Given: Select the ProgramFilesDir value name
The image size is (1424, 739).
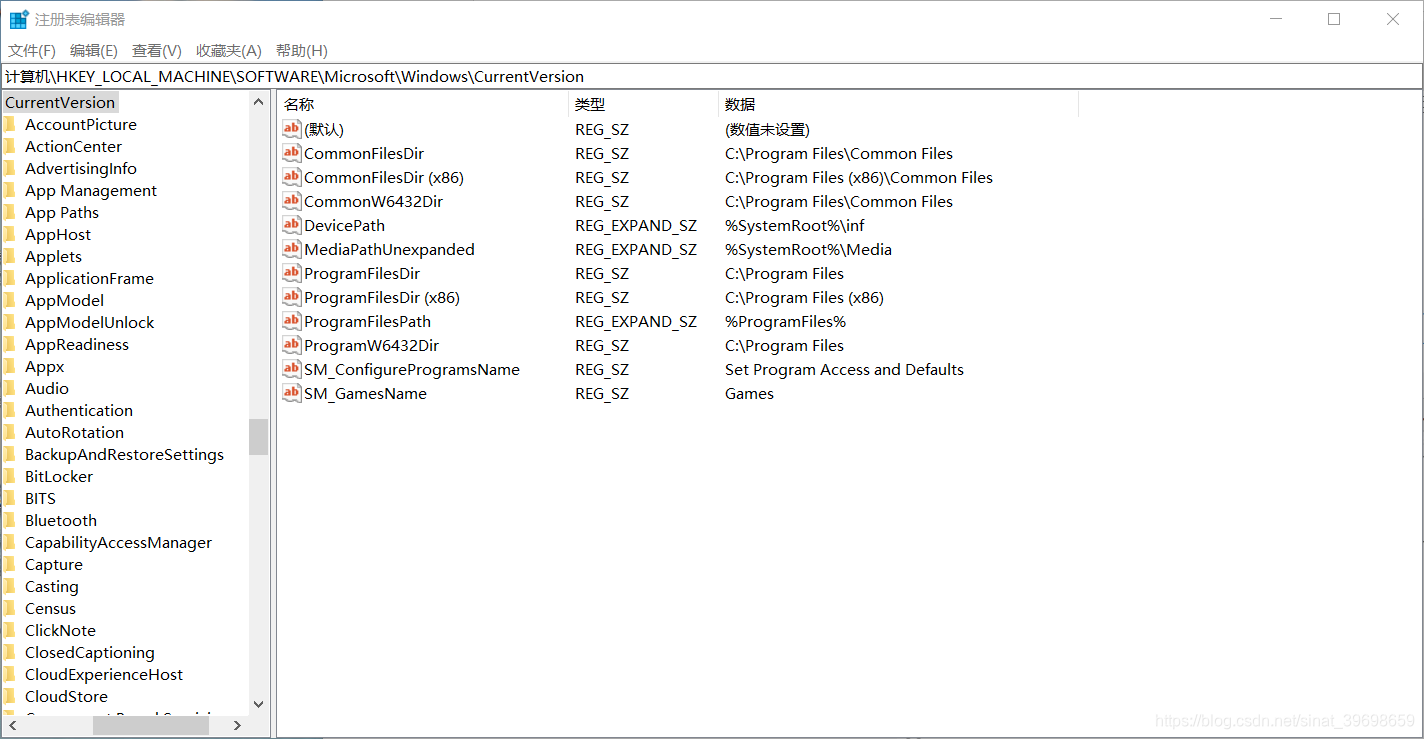Looking at the screenshot, I should 362,273.
